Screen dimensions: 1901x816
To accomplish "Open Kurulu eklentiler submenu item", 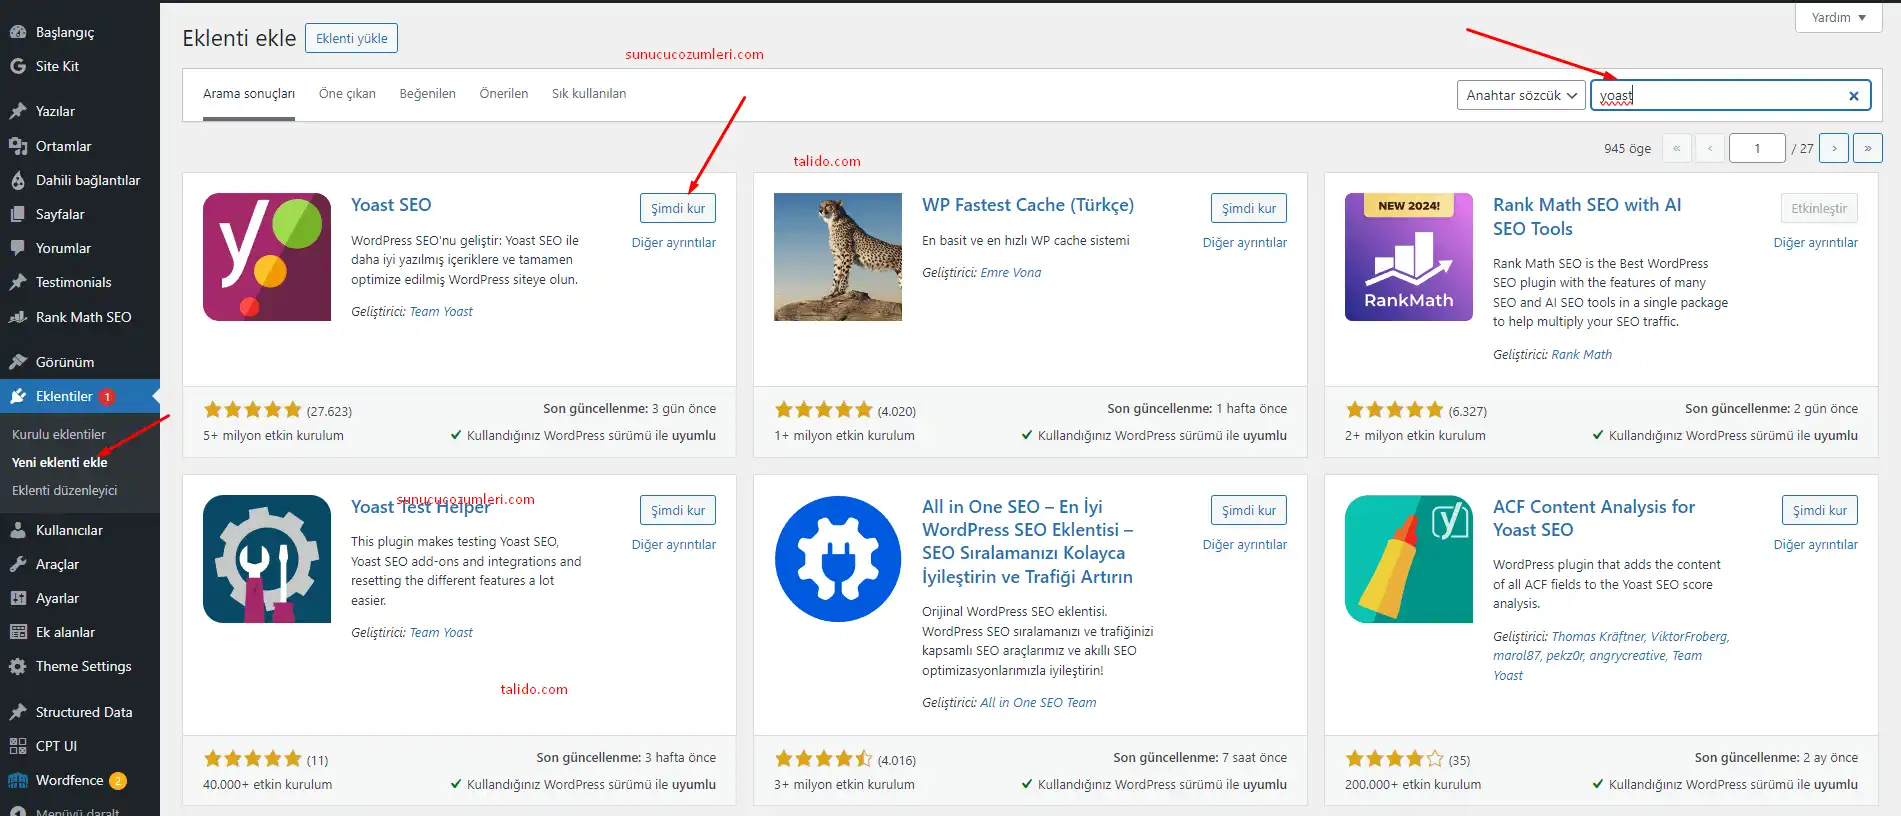I will coord(59,434).
